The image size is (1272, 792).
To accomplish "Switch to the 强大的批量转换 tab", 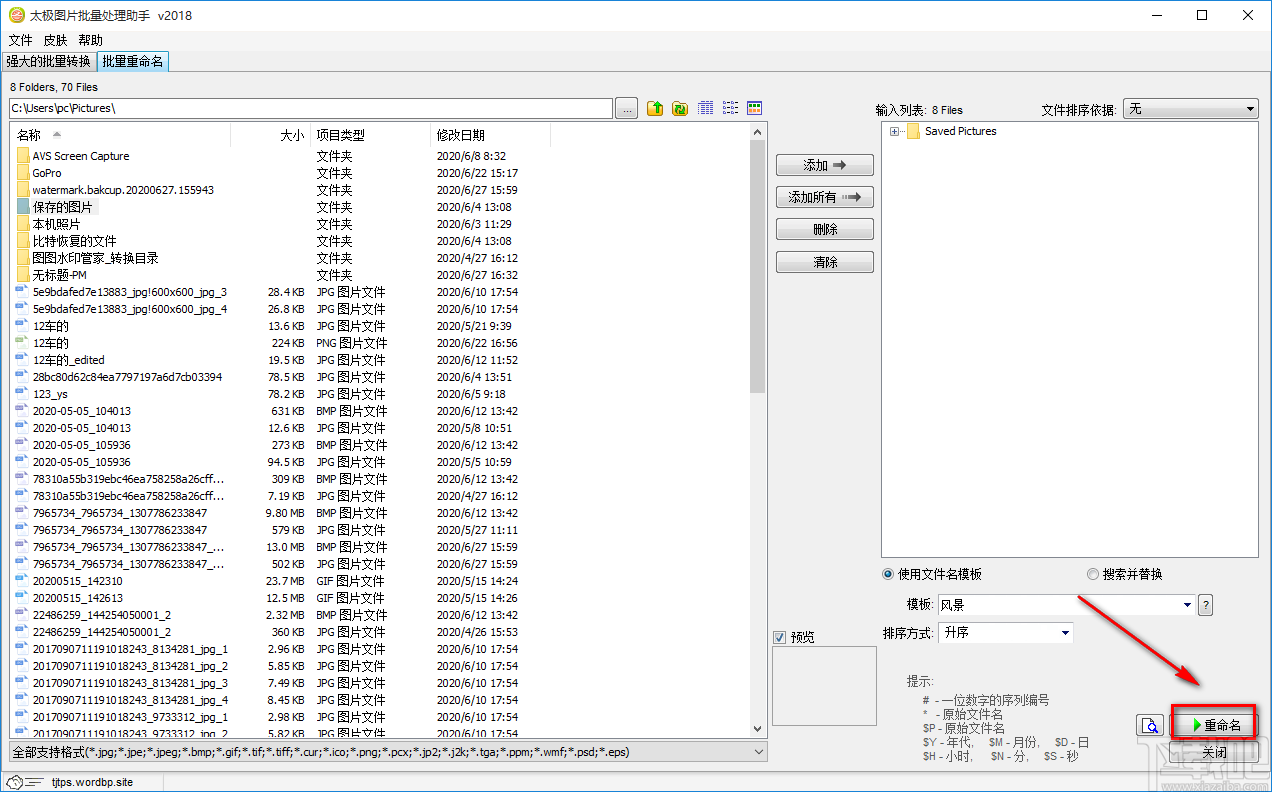I will [x=48, y=62].
